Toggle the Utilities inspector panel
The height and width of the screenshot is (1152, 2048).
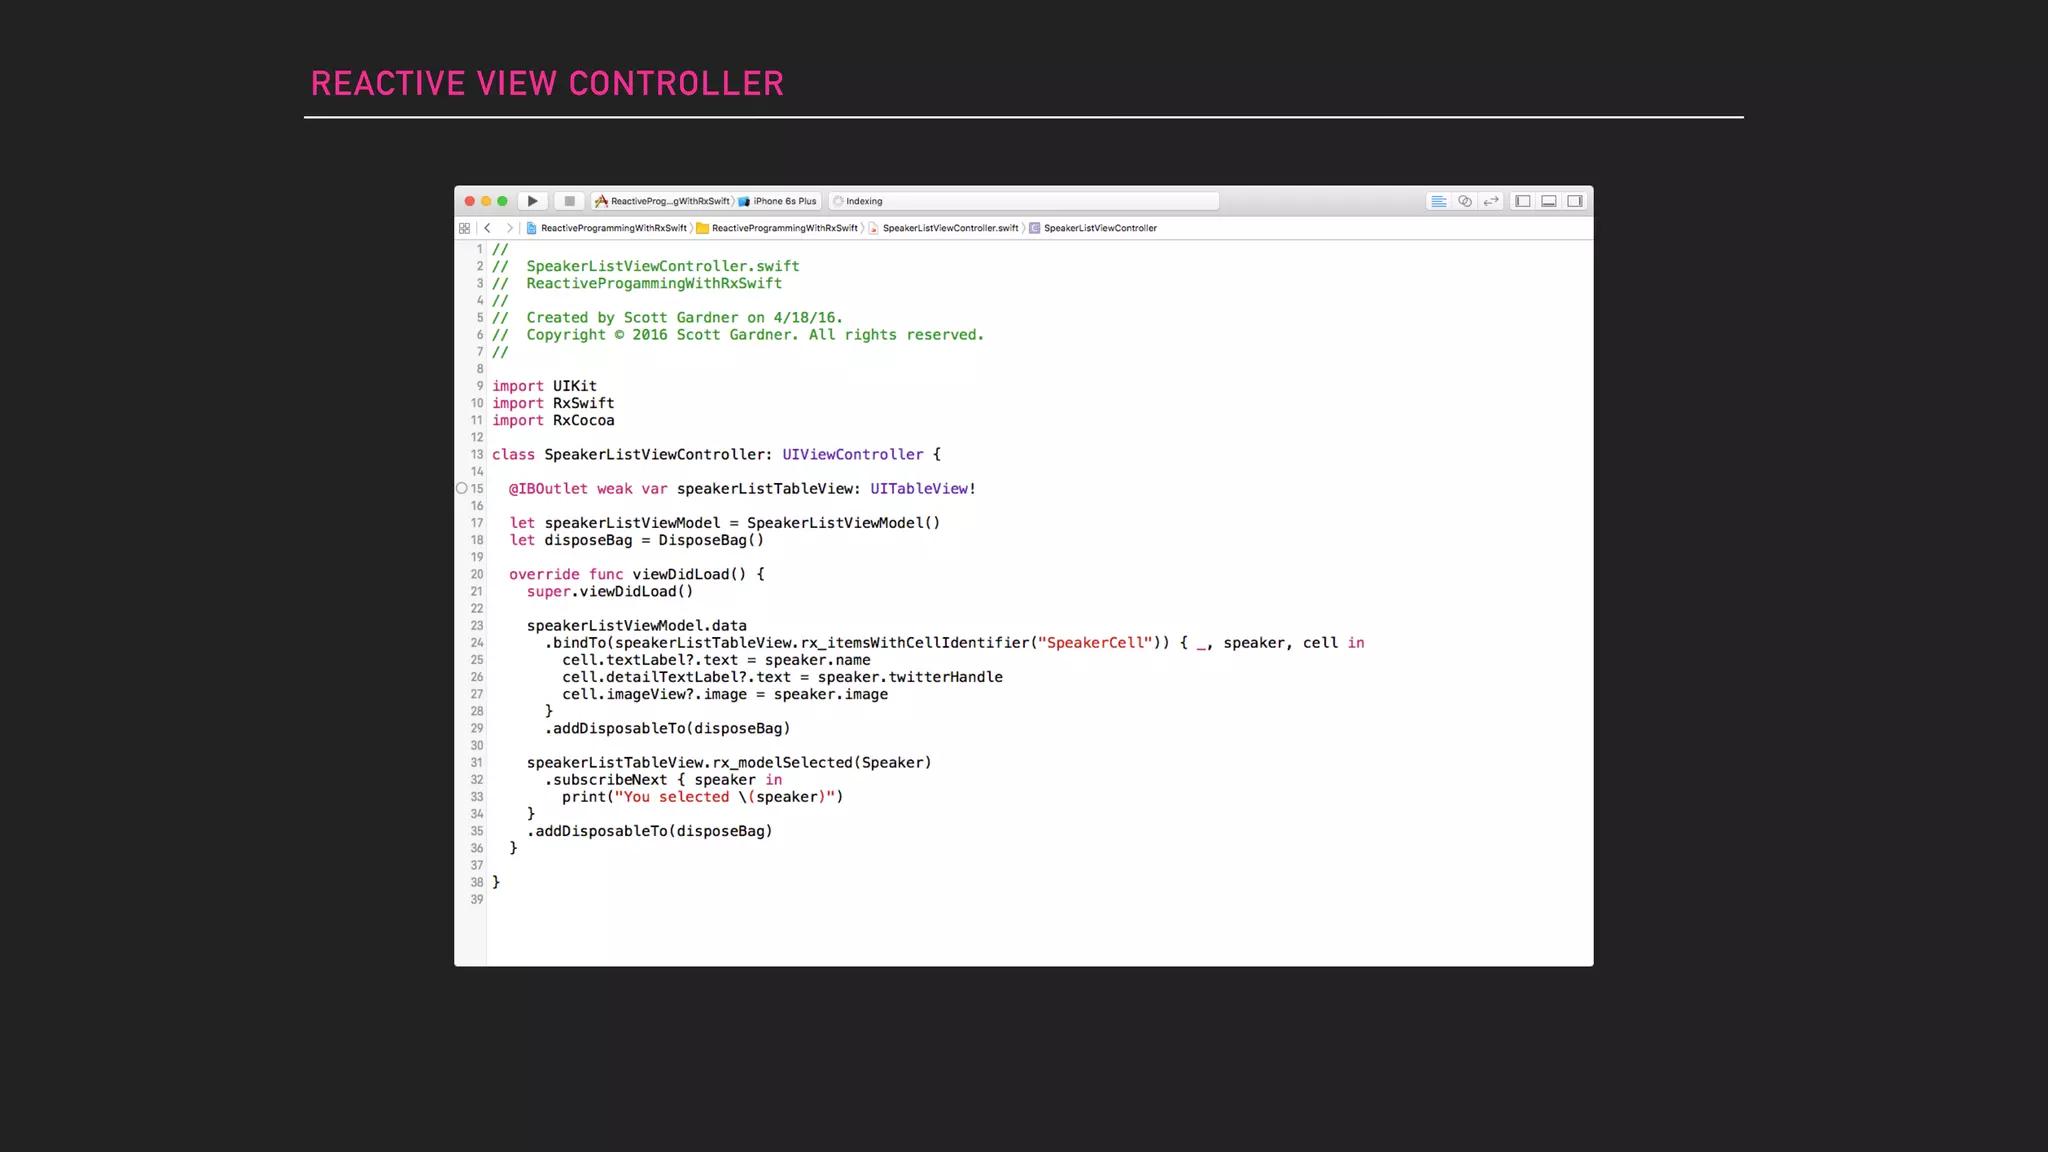click(x=1575, y=201)
